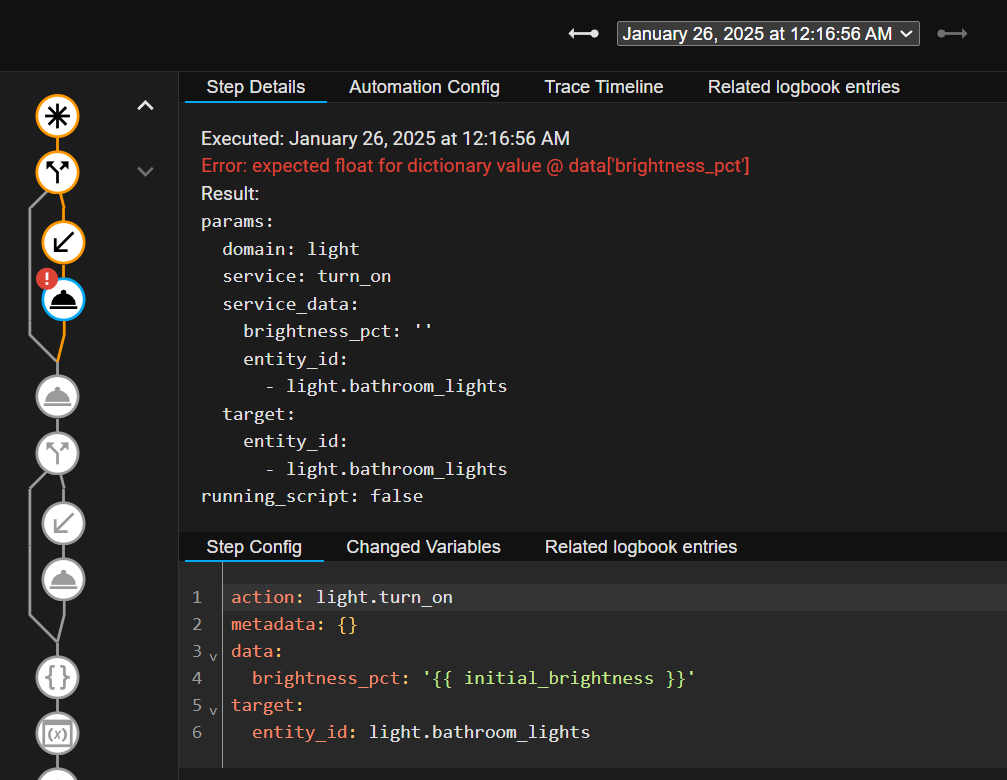Image resolution: width=1007 pixels, height=780 pixels.
Task: Open the Trace Timeline tab
Action: (x=603, y=87)
